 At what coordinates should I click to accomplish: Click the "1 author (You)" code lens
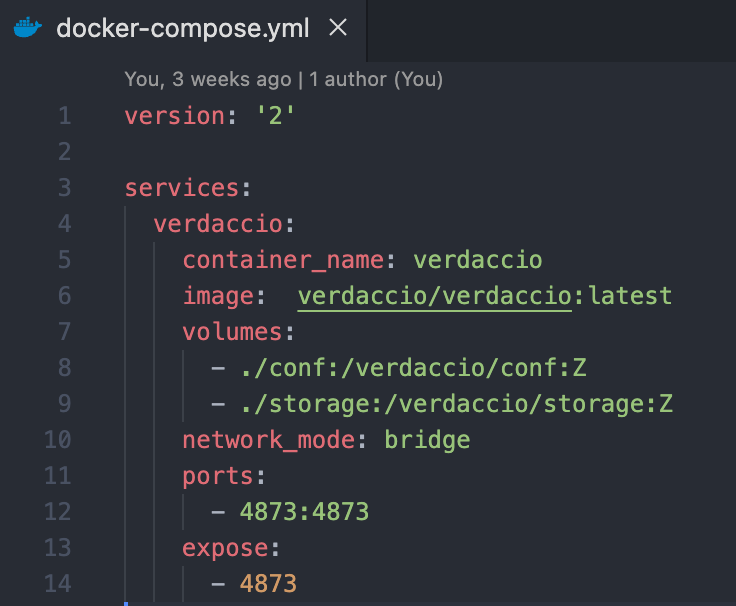pos(376,78)
